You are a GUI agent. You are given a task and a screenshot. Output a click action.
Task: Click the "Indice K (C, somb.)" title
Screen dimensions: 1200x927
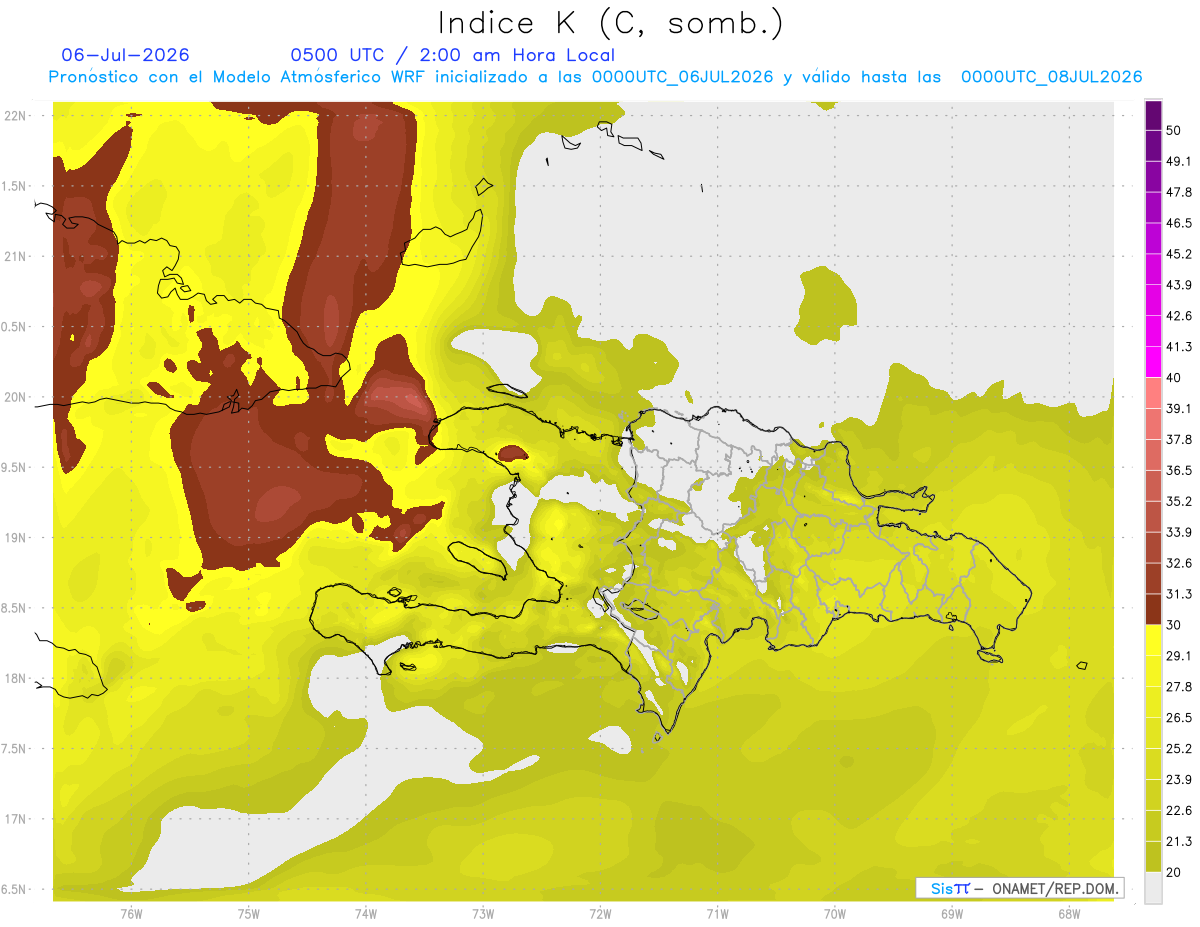[x=611, y=24]
